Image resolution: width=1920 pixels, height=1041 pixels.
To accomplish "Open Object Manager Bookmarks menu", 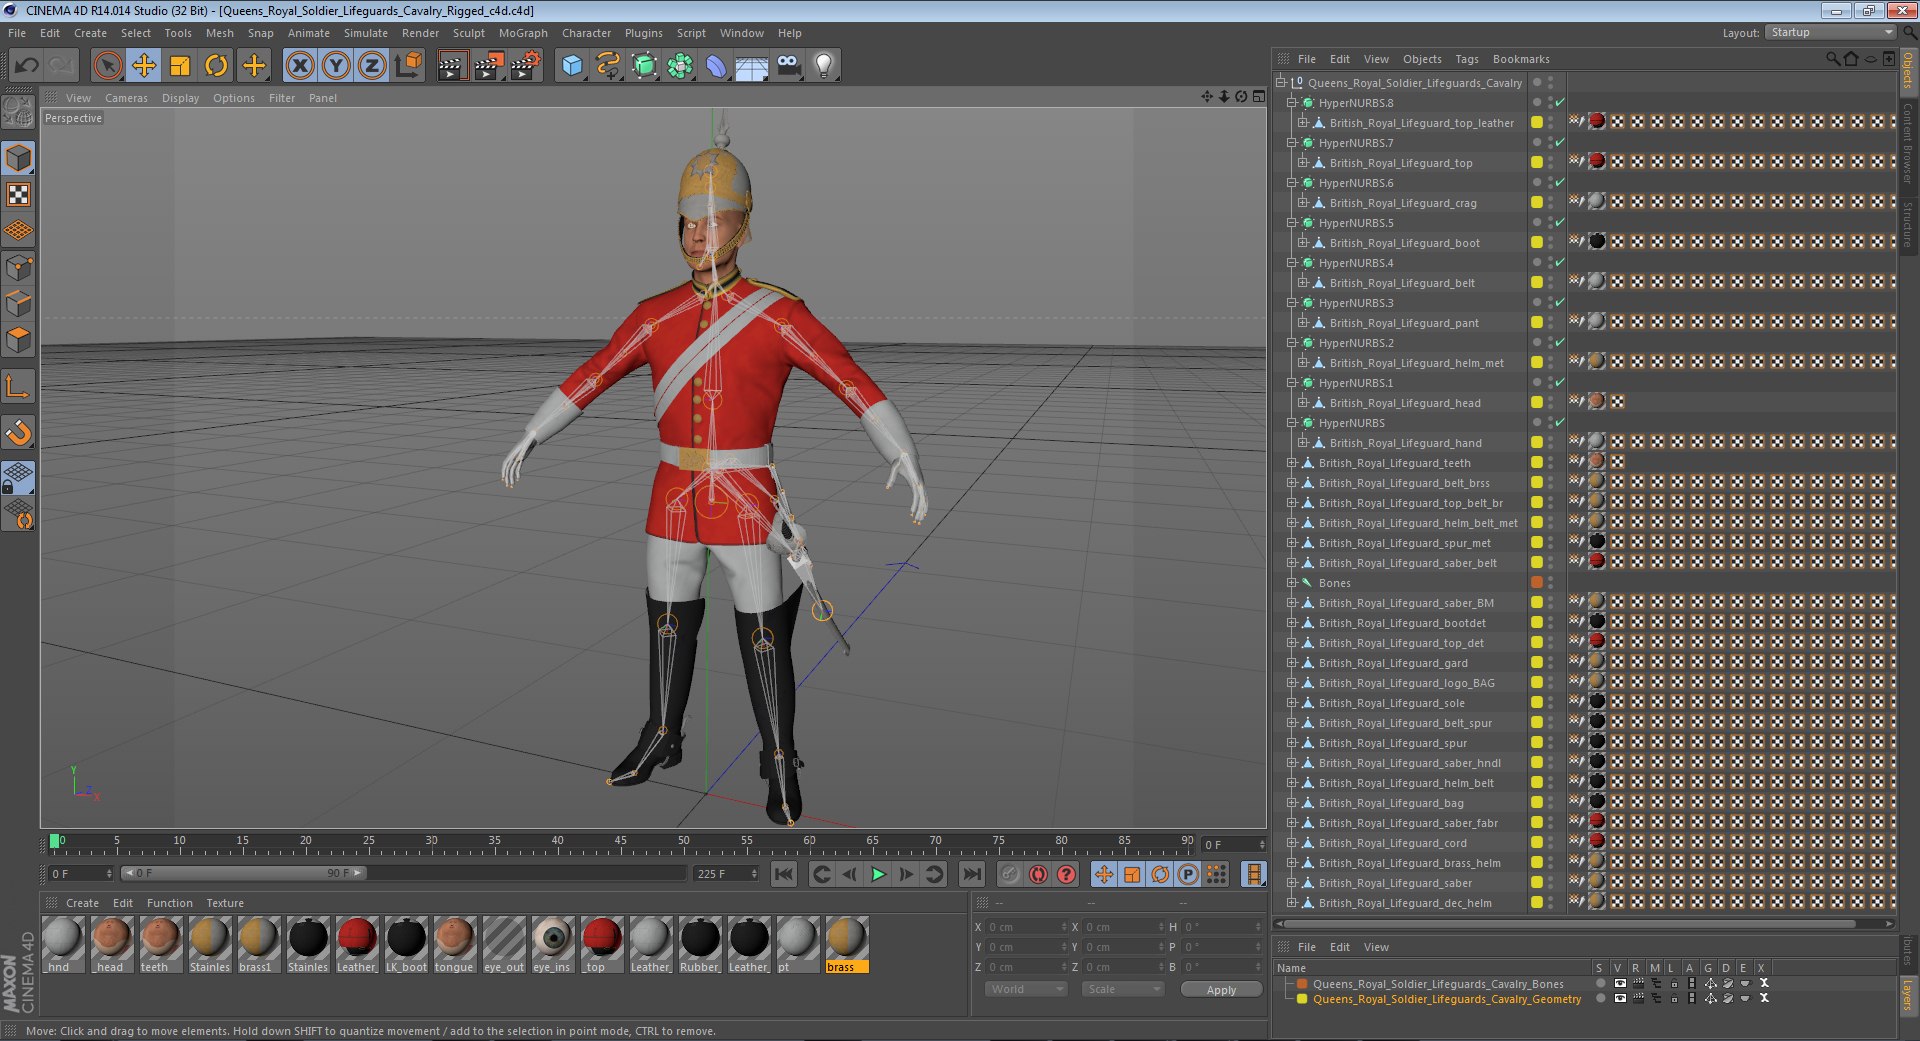I will pos(1520,59).
